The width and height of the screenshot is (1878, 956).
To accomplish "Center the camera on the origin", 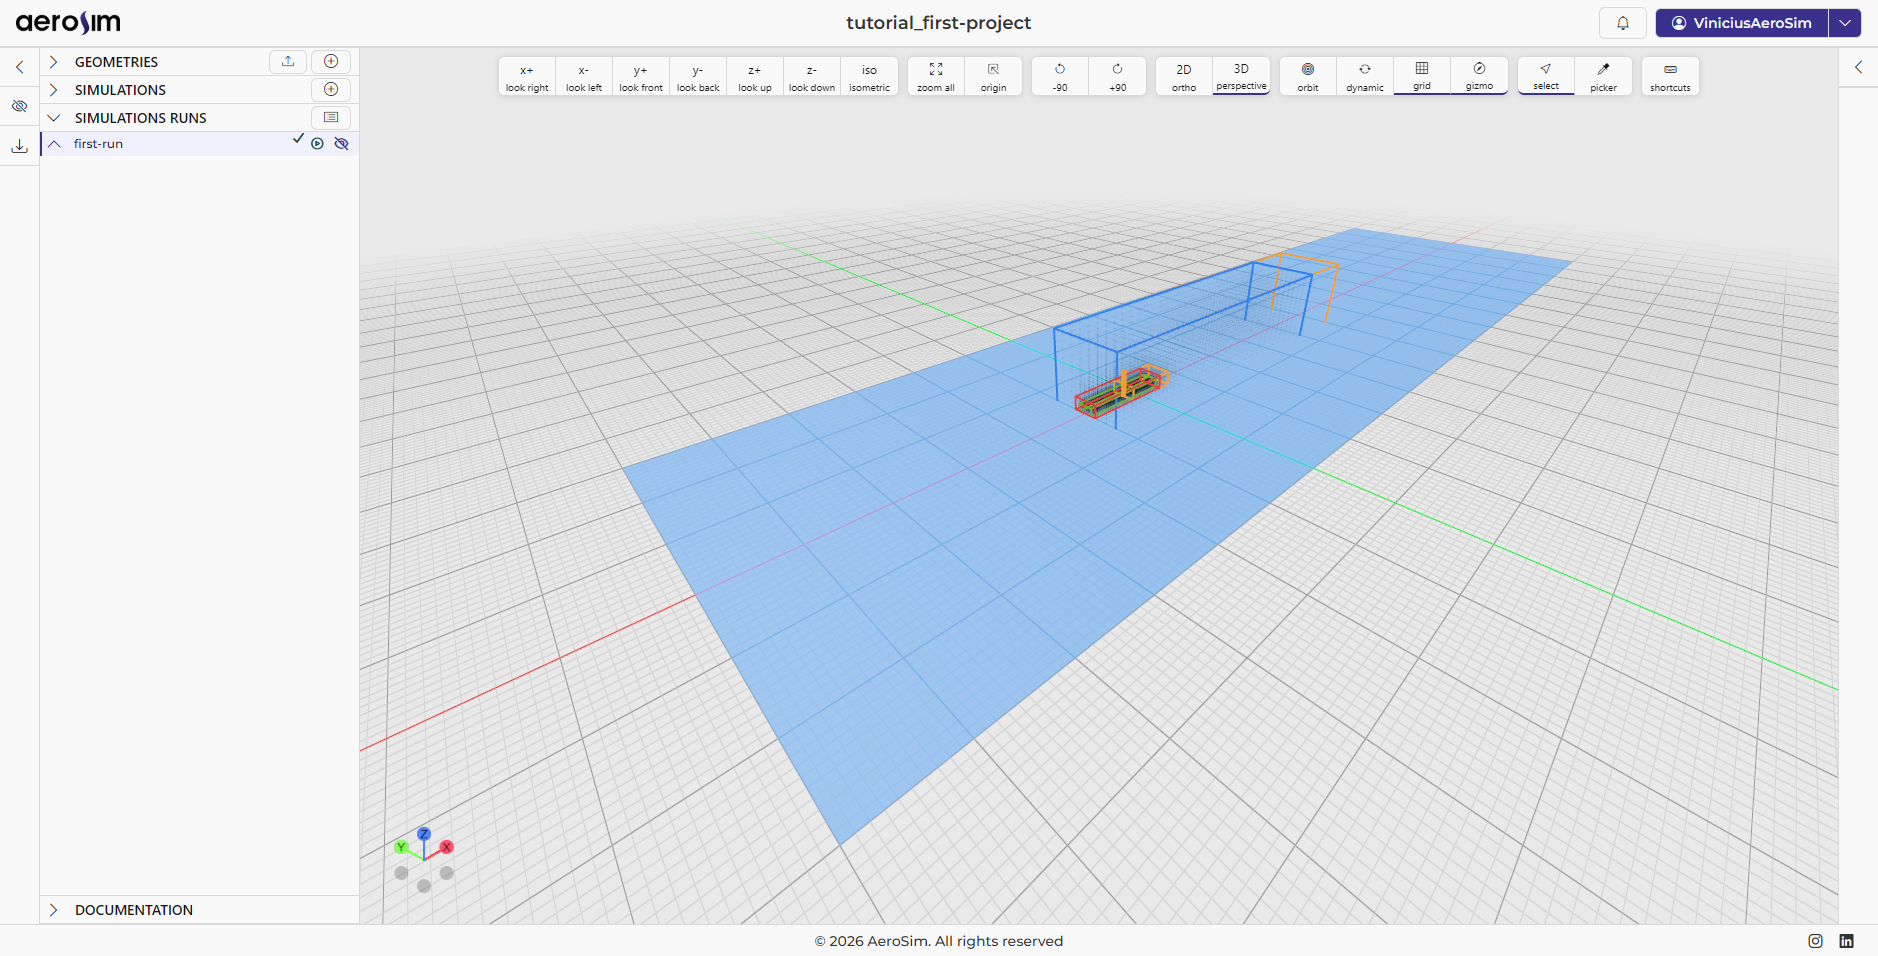I will 993,77.
